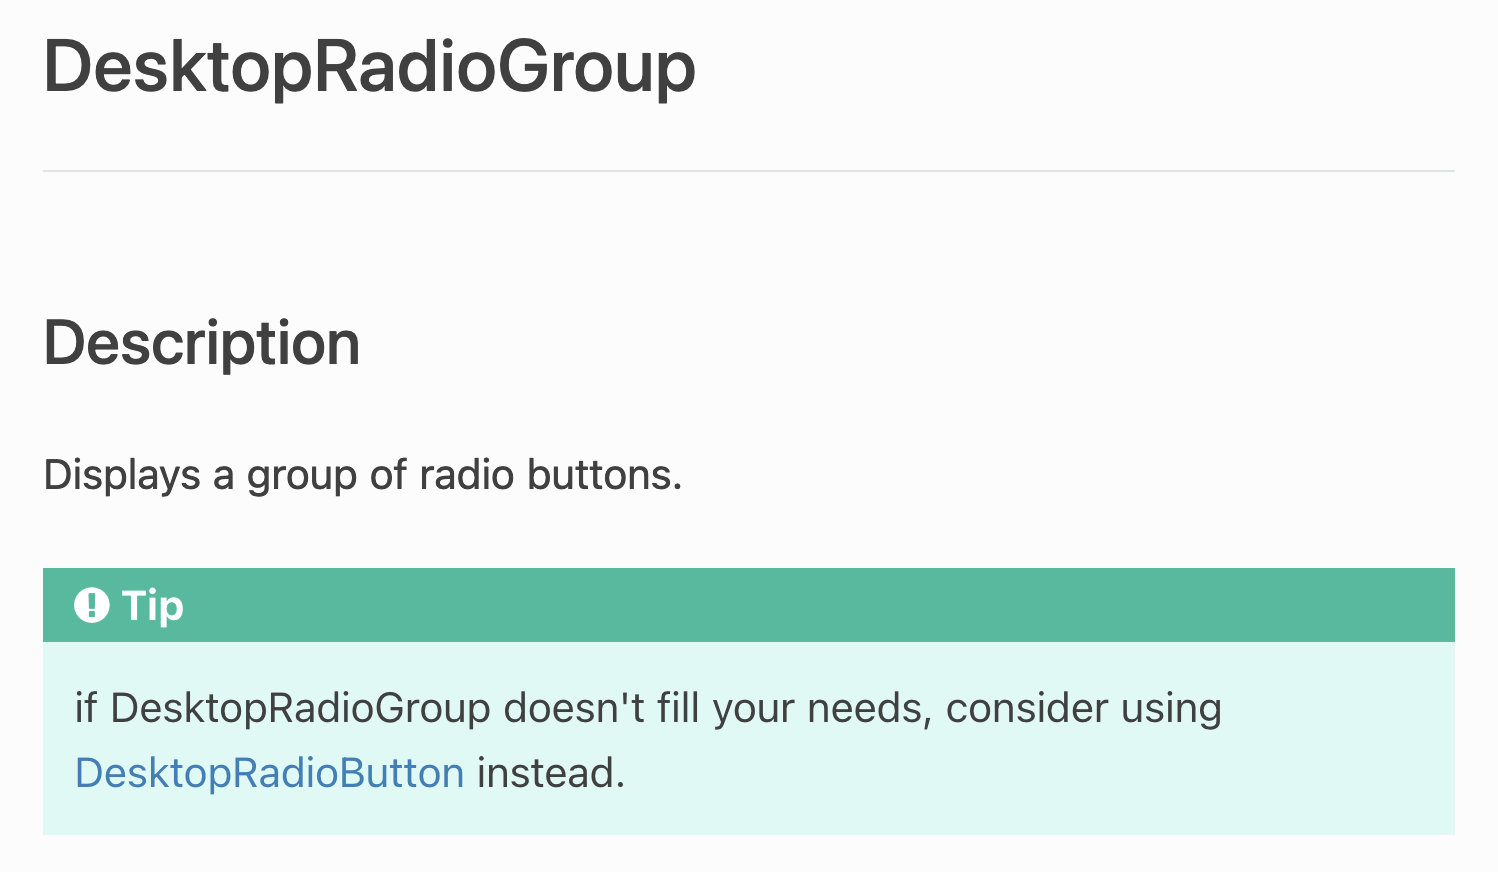Click the leading word 'if' in the tip
The width and height of the screenshot is (1498, 872).
point(86,708)
